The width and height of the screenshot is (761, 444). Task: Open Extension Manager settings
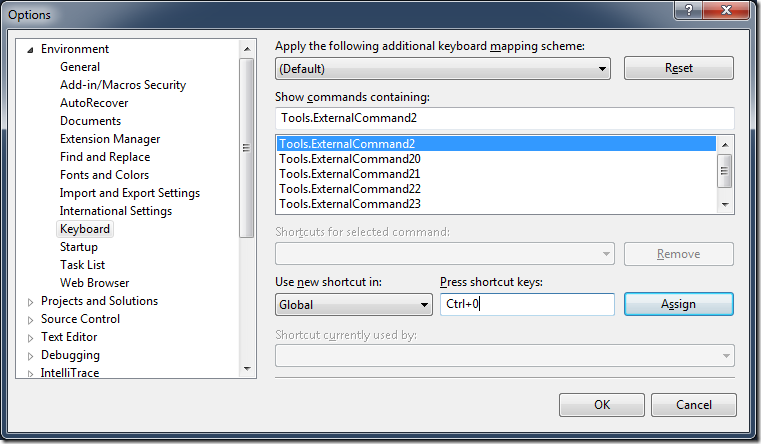click(x=110, y=139)
